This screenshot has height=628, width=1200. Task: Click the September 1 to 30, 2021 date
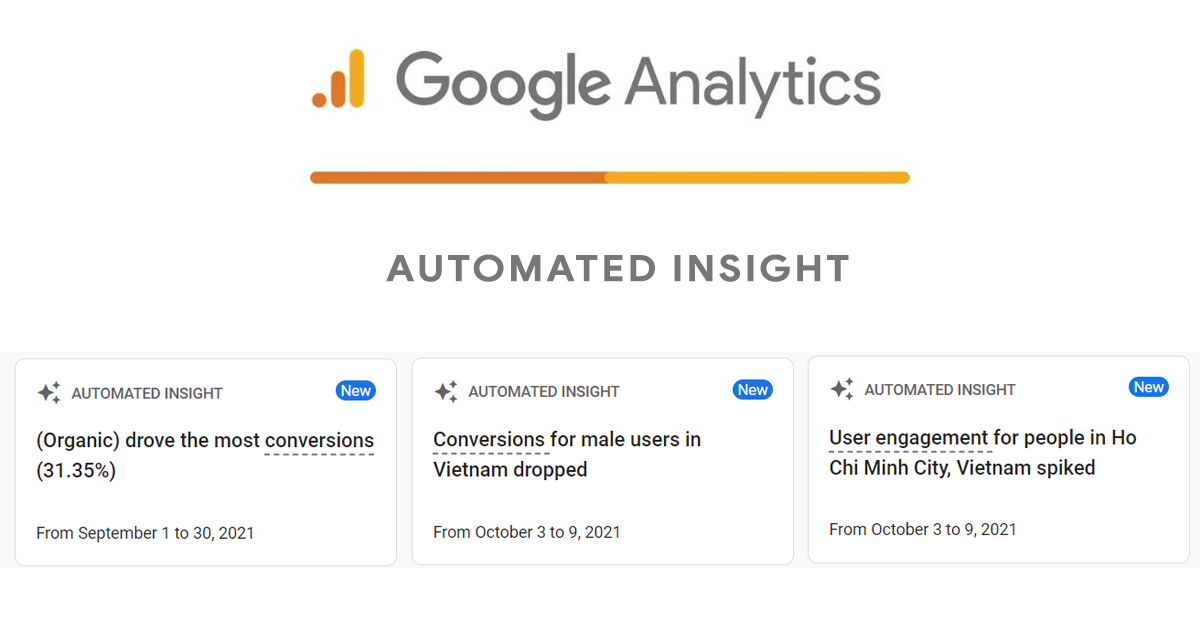[145, 533]
